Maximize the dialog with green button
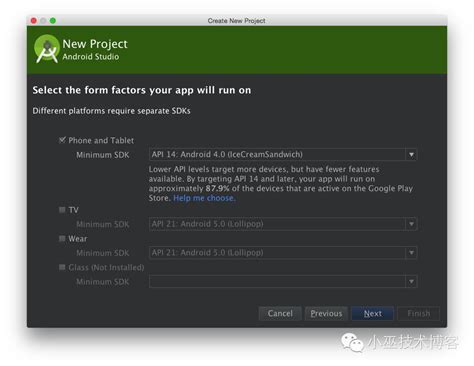474x366 pixels. coord(53,21)
